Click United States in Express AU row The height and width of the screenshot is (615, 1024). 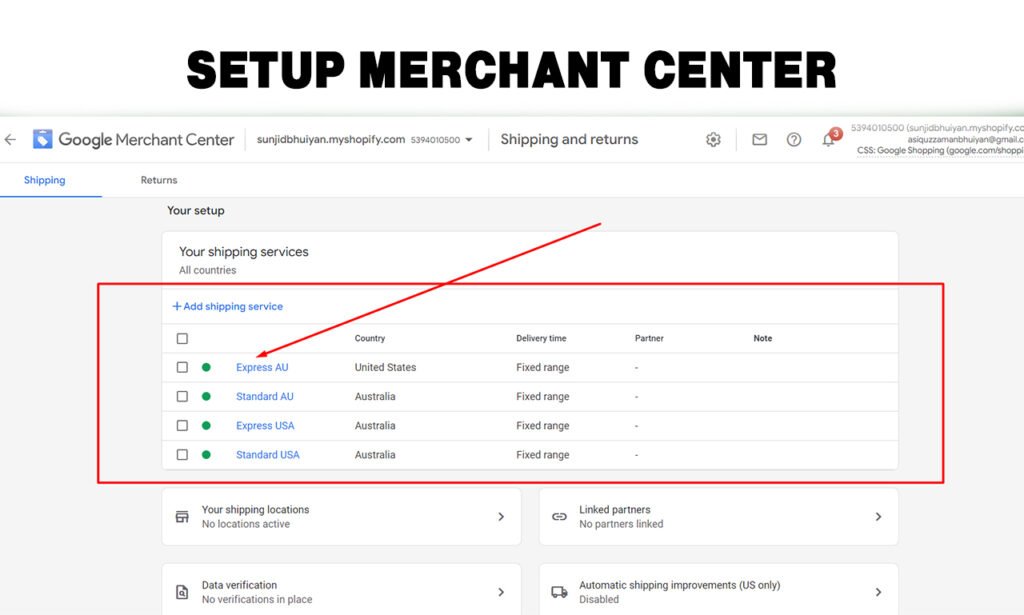(385, 367)
